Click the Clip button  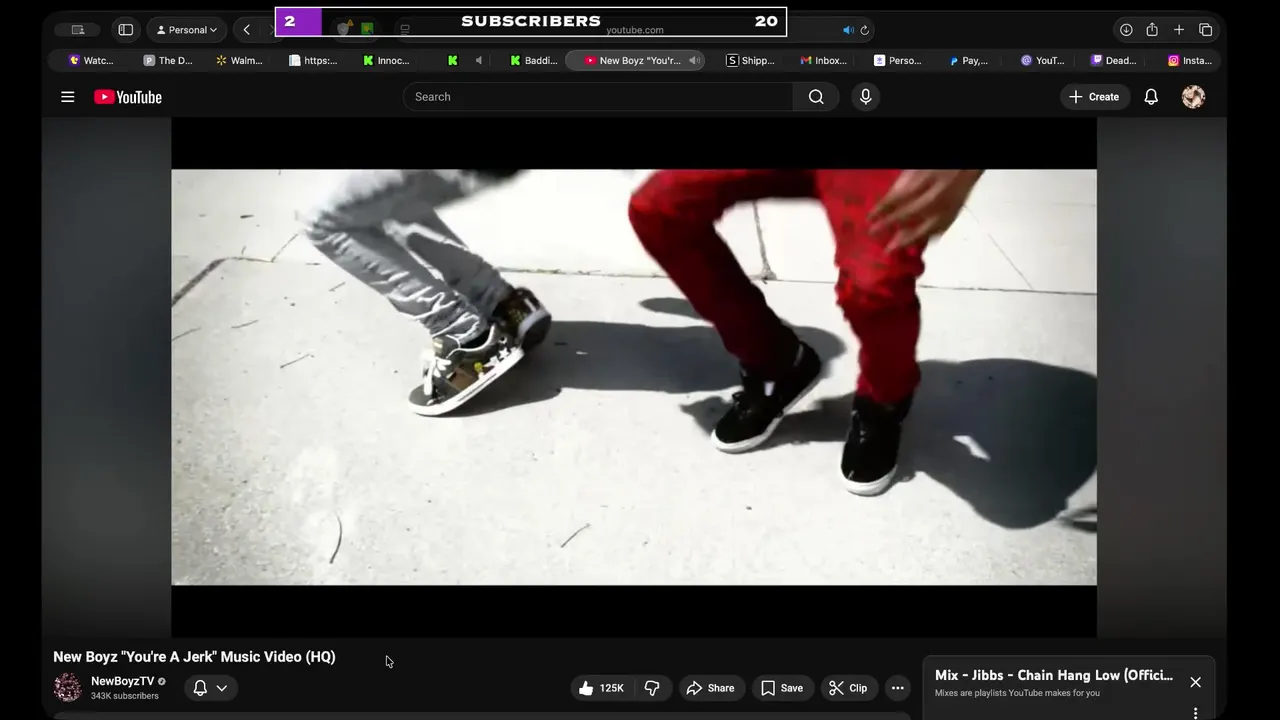tap(848, 688)
